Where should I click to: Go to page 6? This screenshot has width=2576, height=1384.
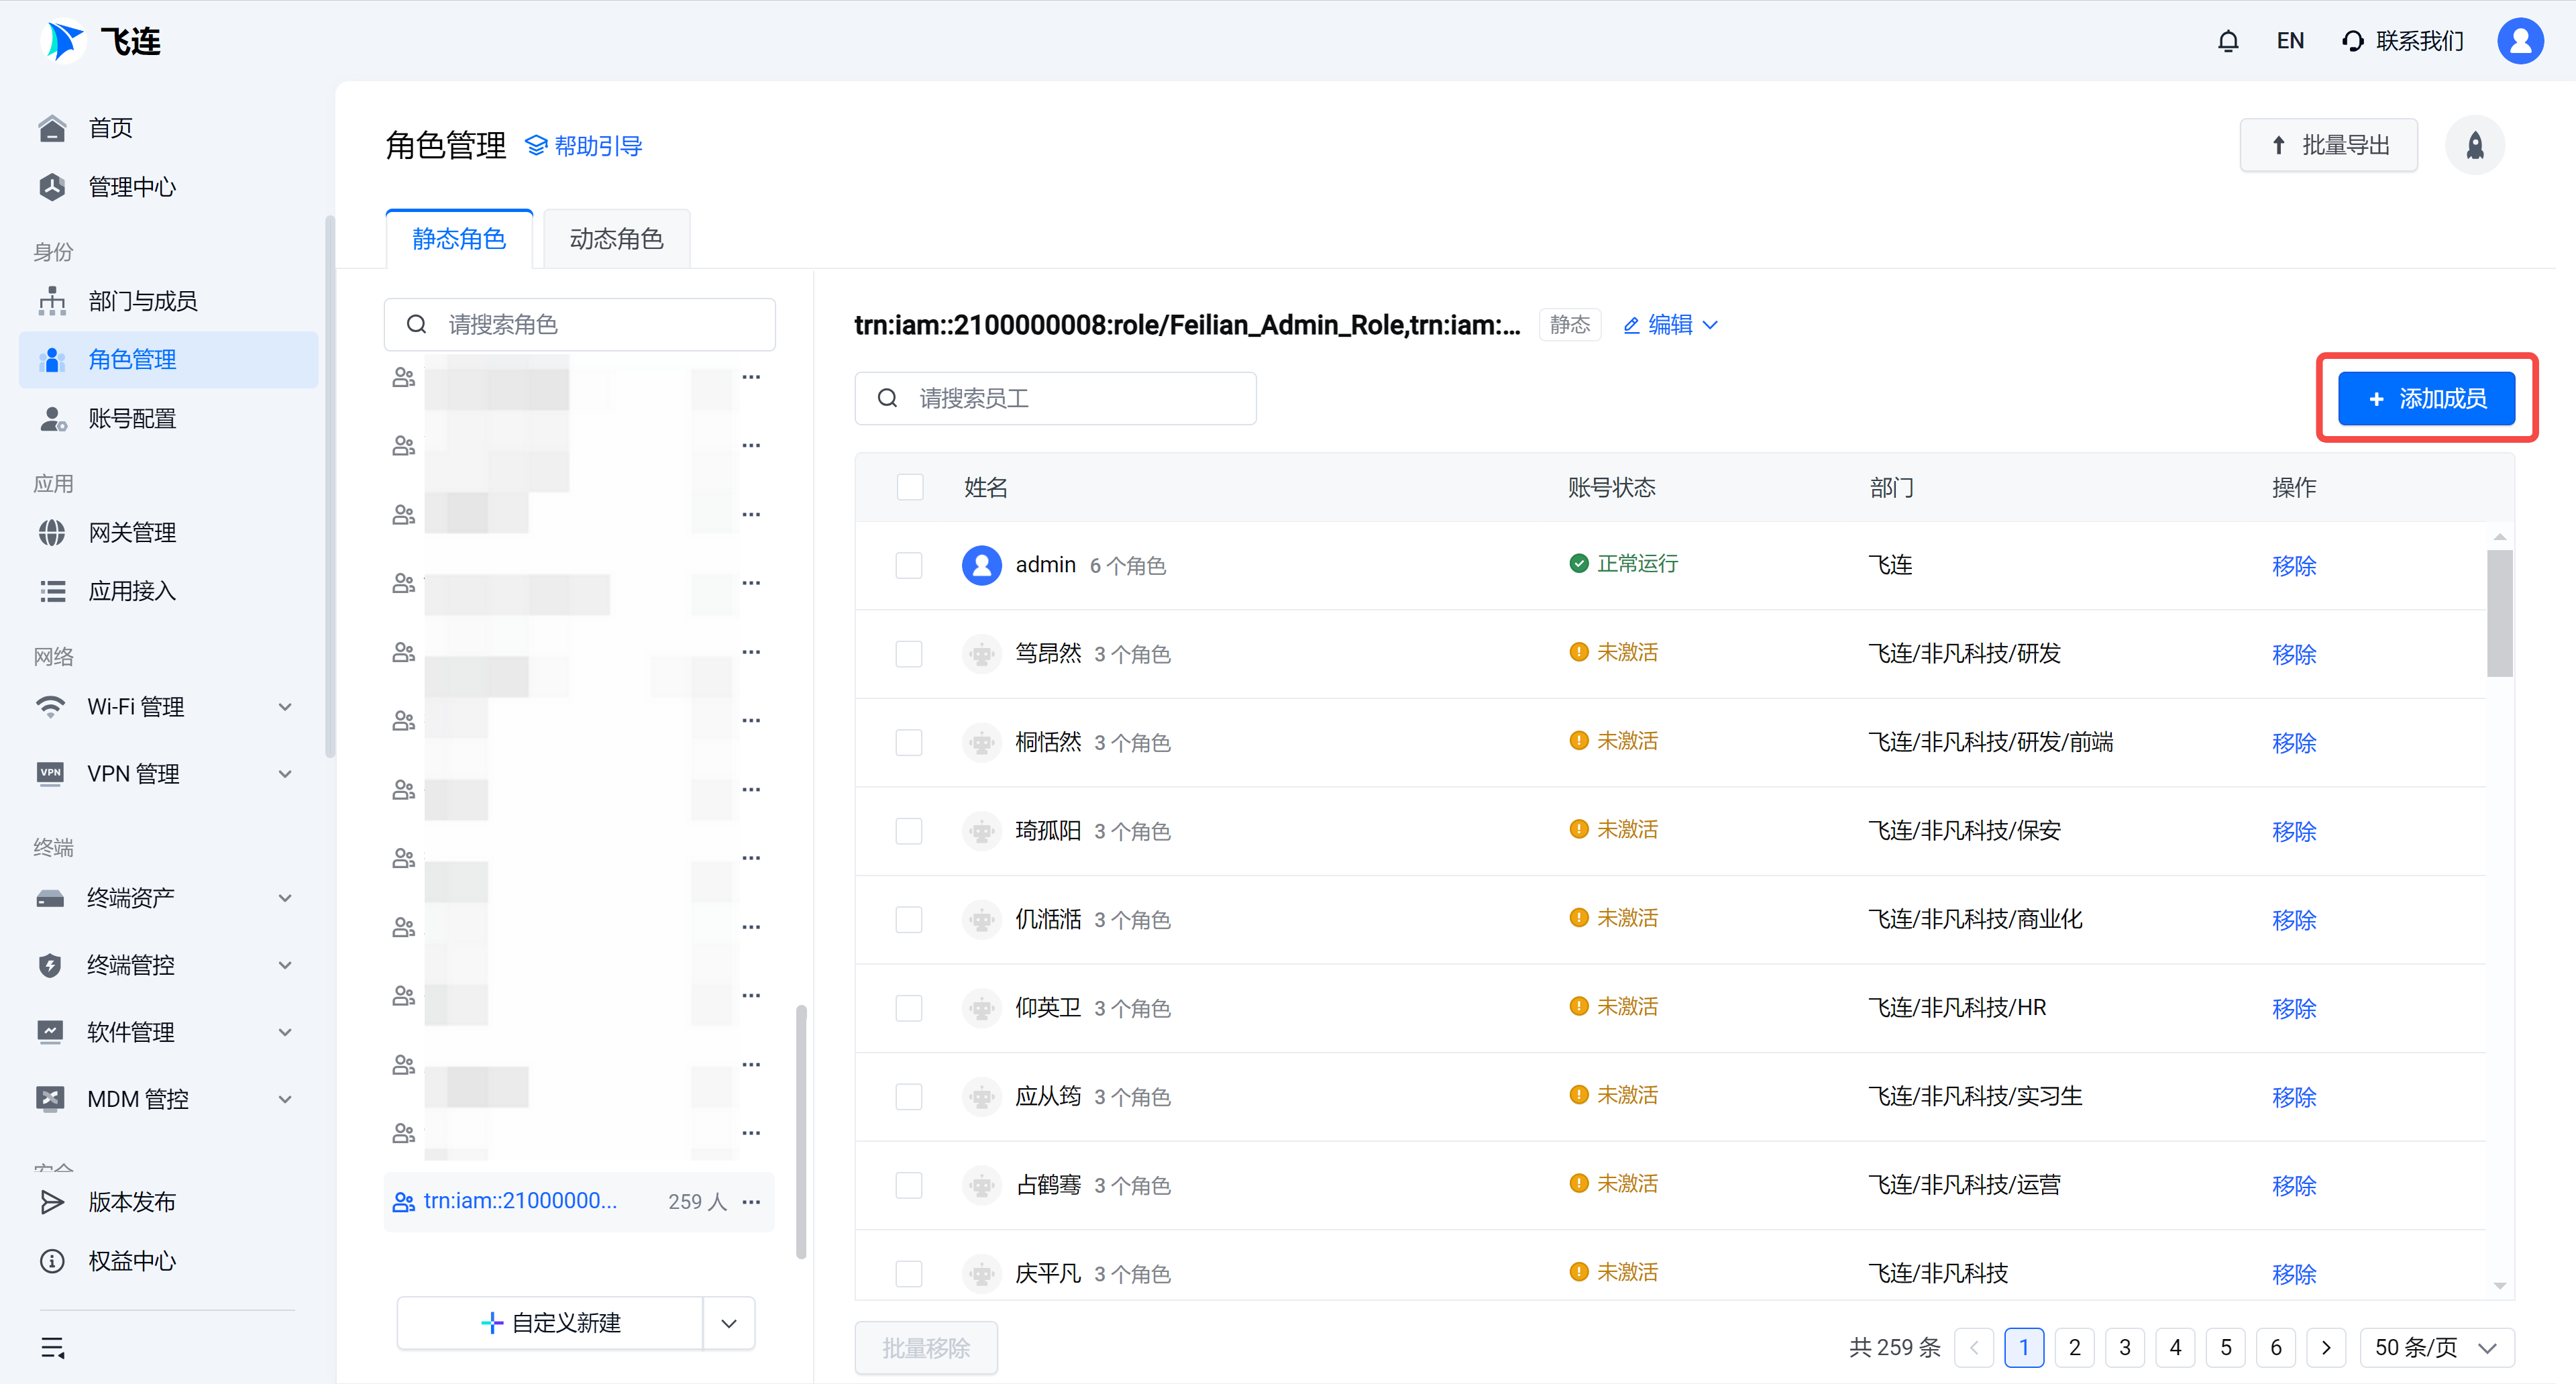click(x=2275, y=1347)
